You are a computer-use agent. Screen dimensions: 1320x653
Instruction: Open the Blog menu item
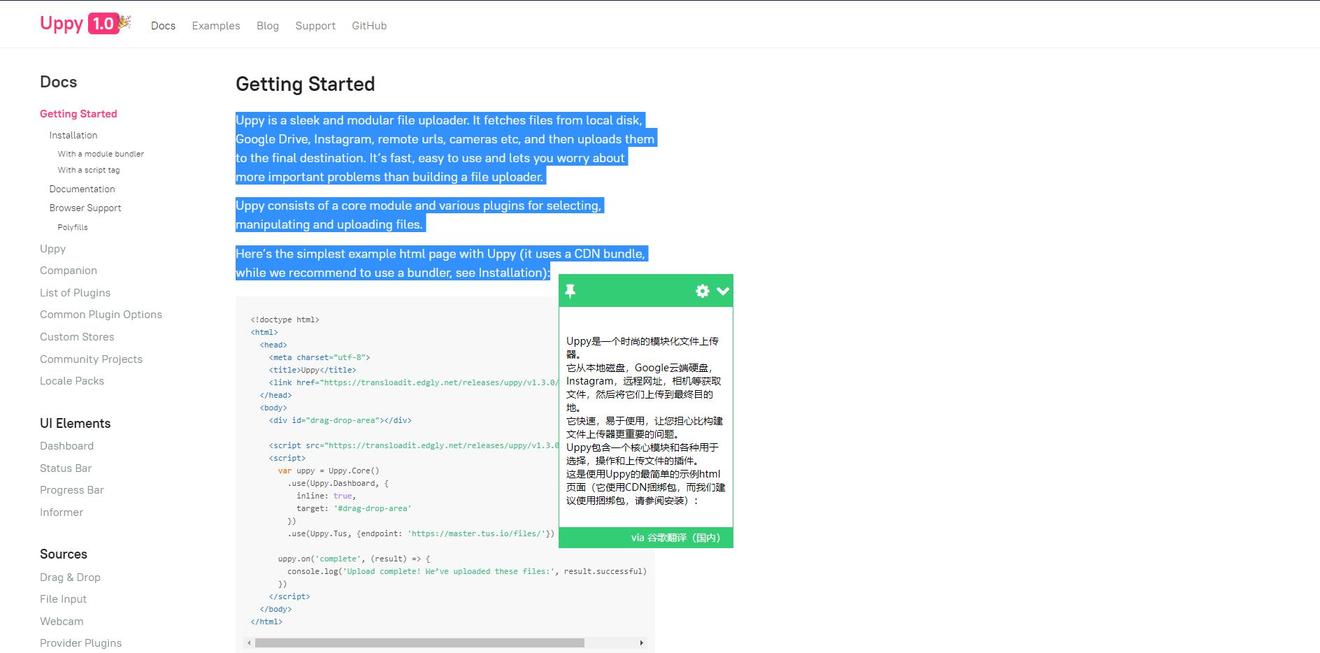coord(267,25)
